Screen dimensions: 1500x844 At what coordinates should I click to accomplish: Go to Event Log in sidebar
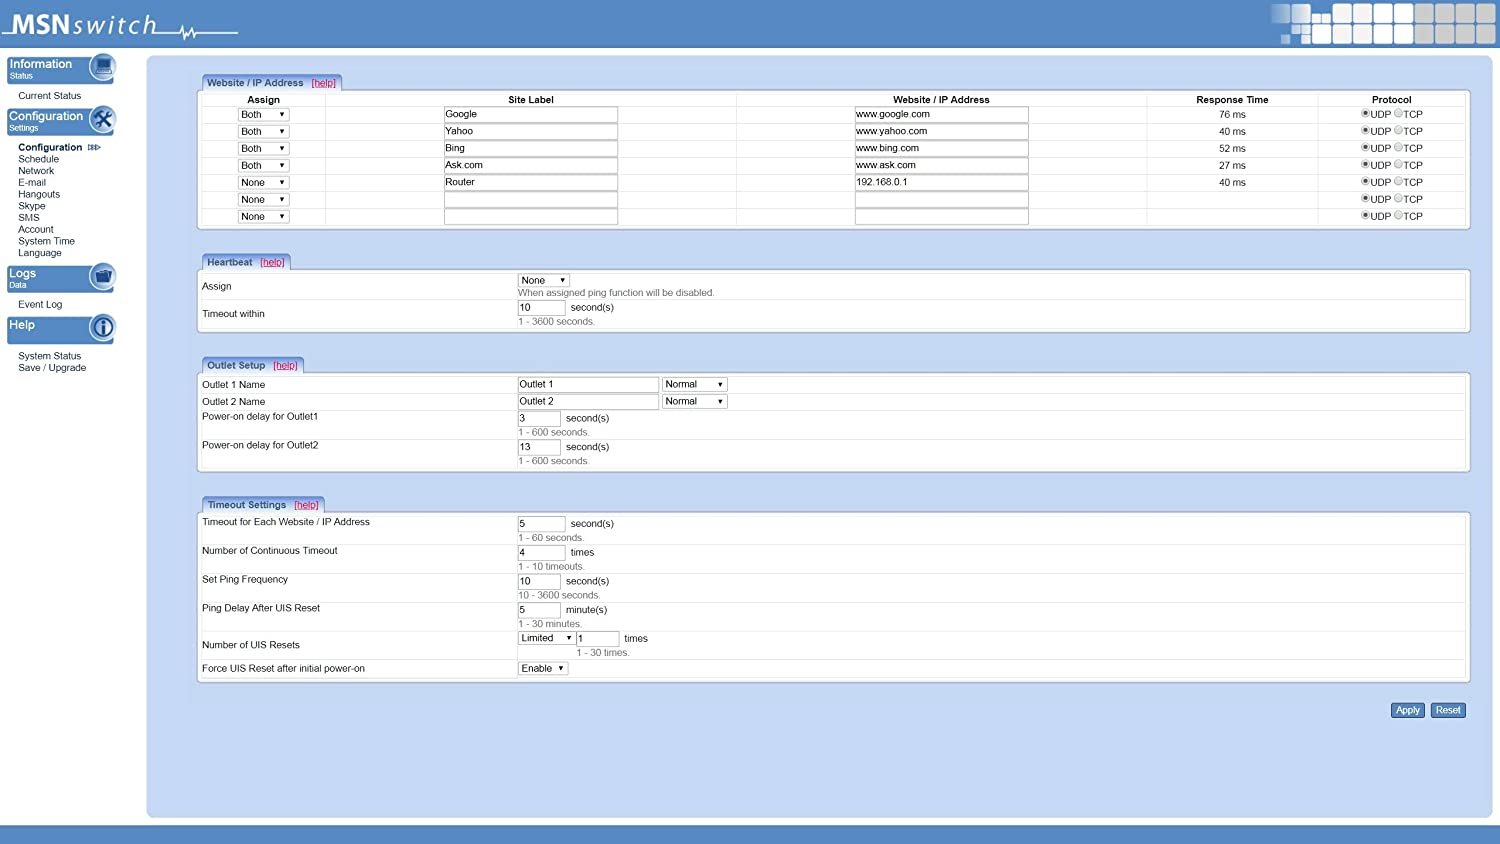tap(40, 305)
